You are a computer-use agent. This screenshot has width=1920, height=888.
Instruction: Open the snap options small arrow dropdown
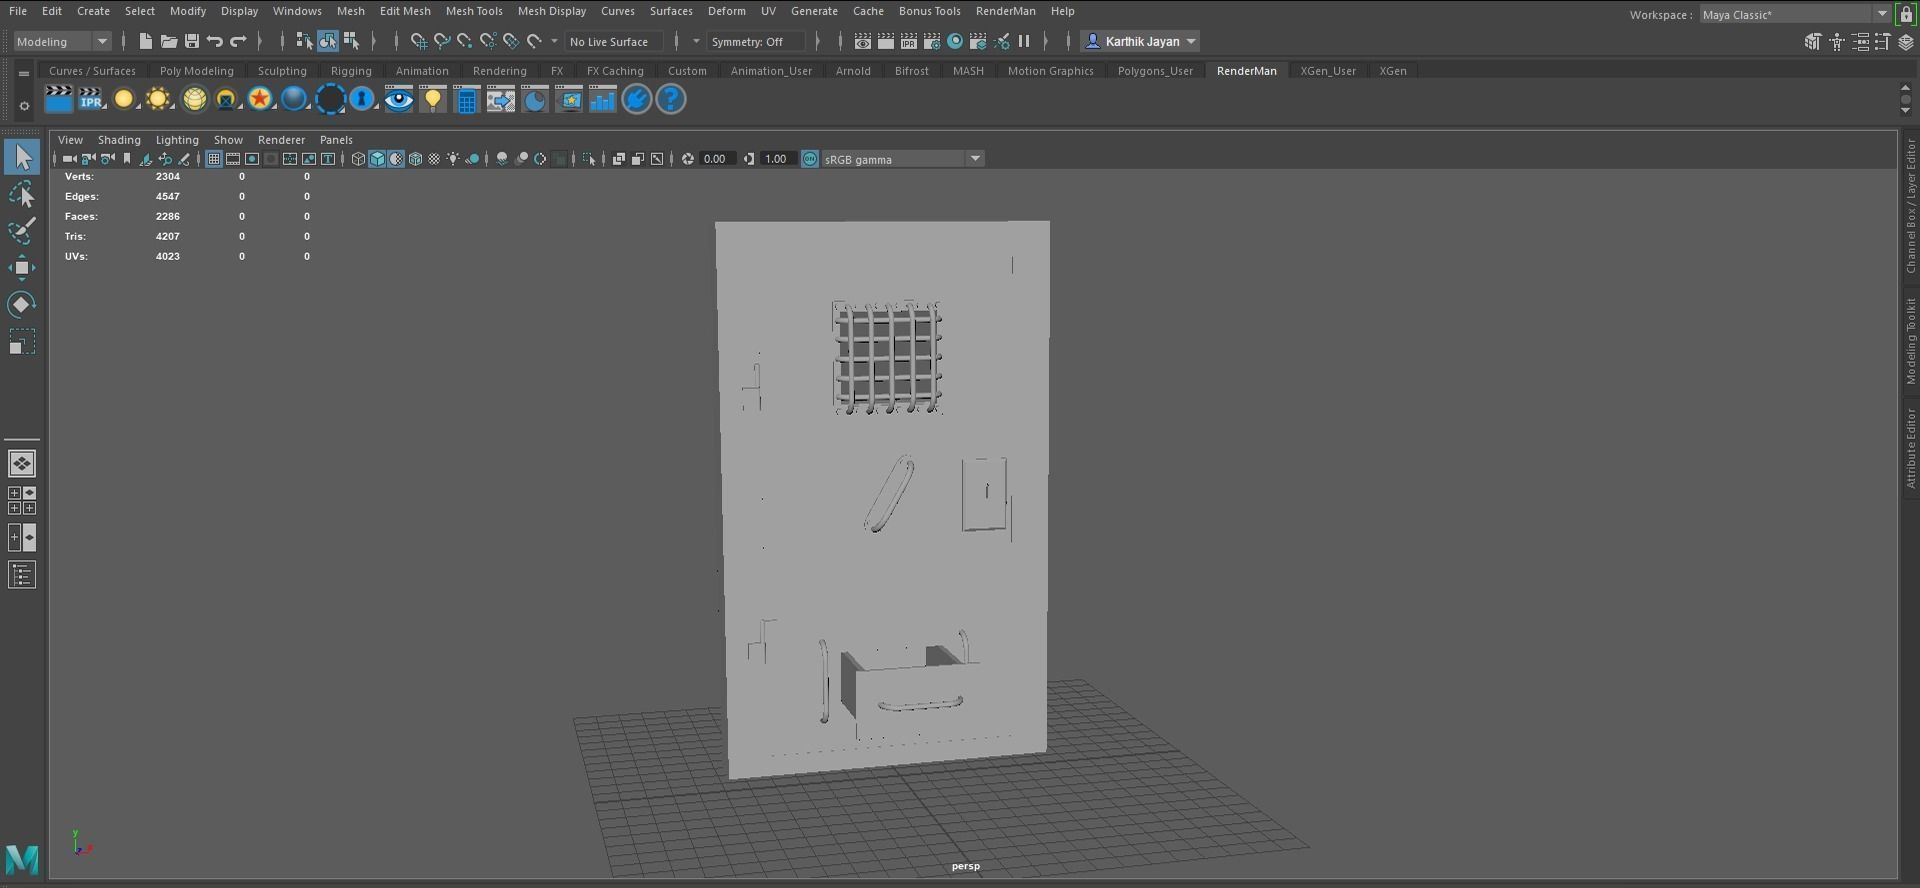pos(554,41)
